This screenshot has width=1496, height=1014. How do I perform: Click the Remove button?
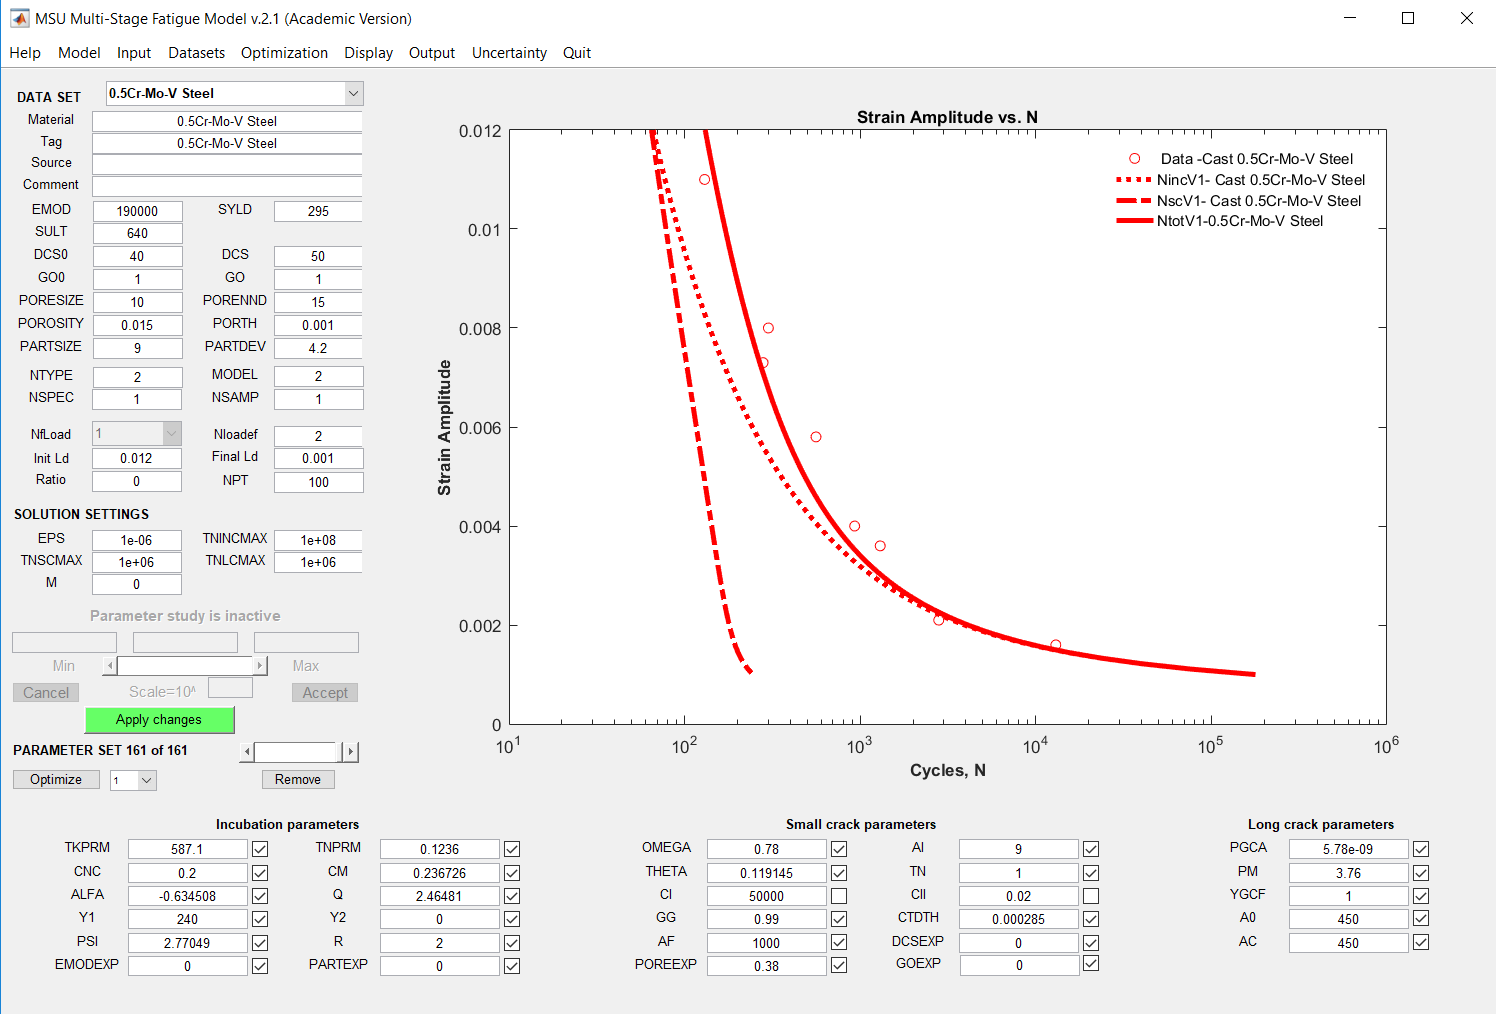298,780
